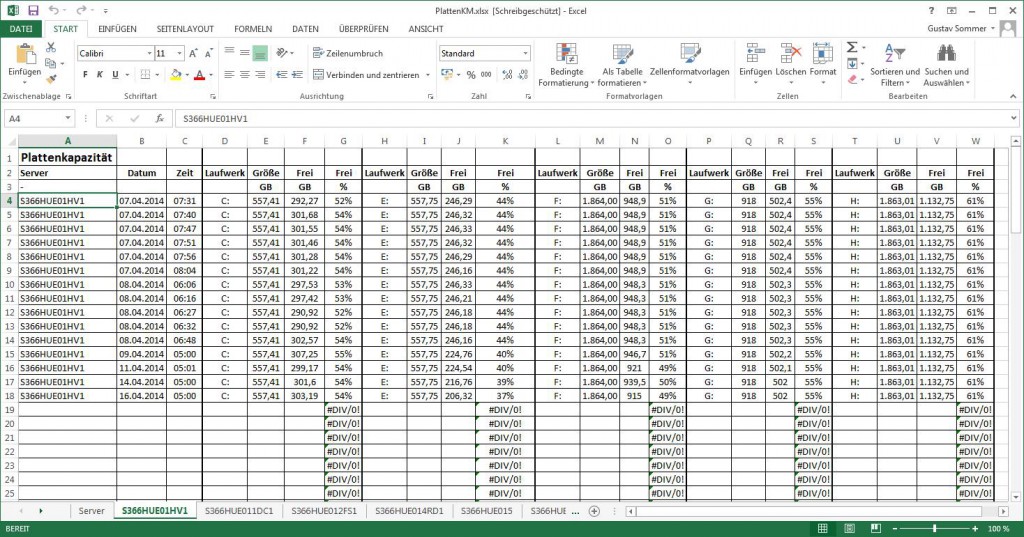Screen dimensions: 1024x537
Task: Open the Standard number format dropdown
Action: [524, 53]
